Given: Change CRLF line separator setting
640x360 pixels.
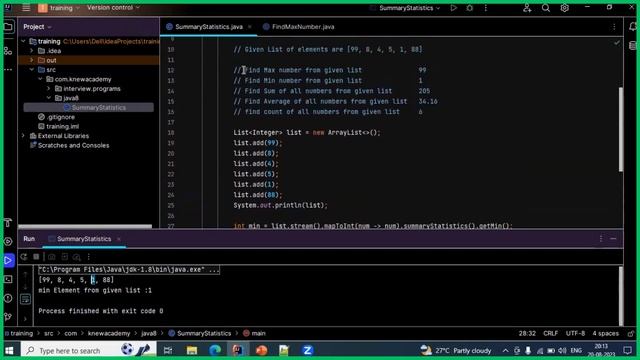Looking at the screenshot, I should click(551, 333).
